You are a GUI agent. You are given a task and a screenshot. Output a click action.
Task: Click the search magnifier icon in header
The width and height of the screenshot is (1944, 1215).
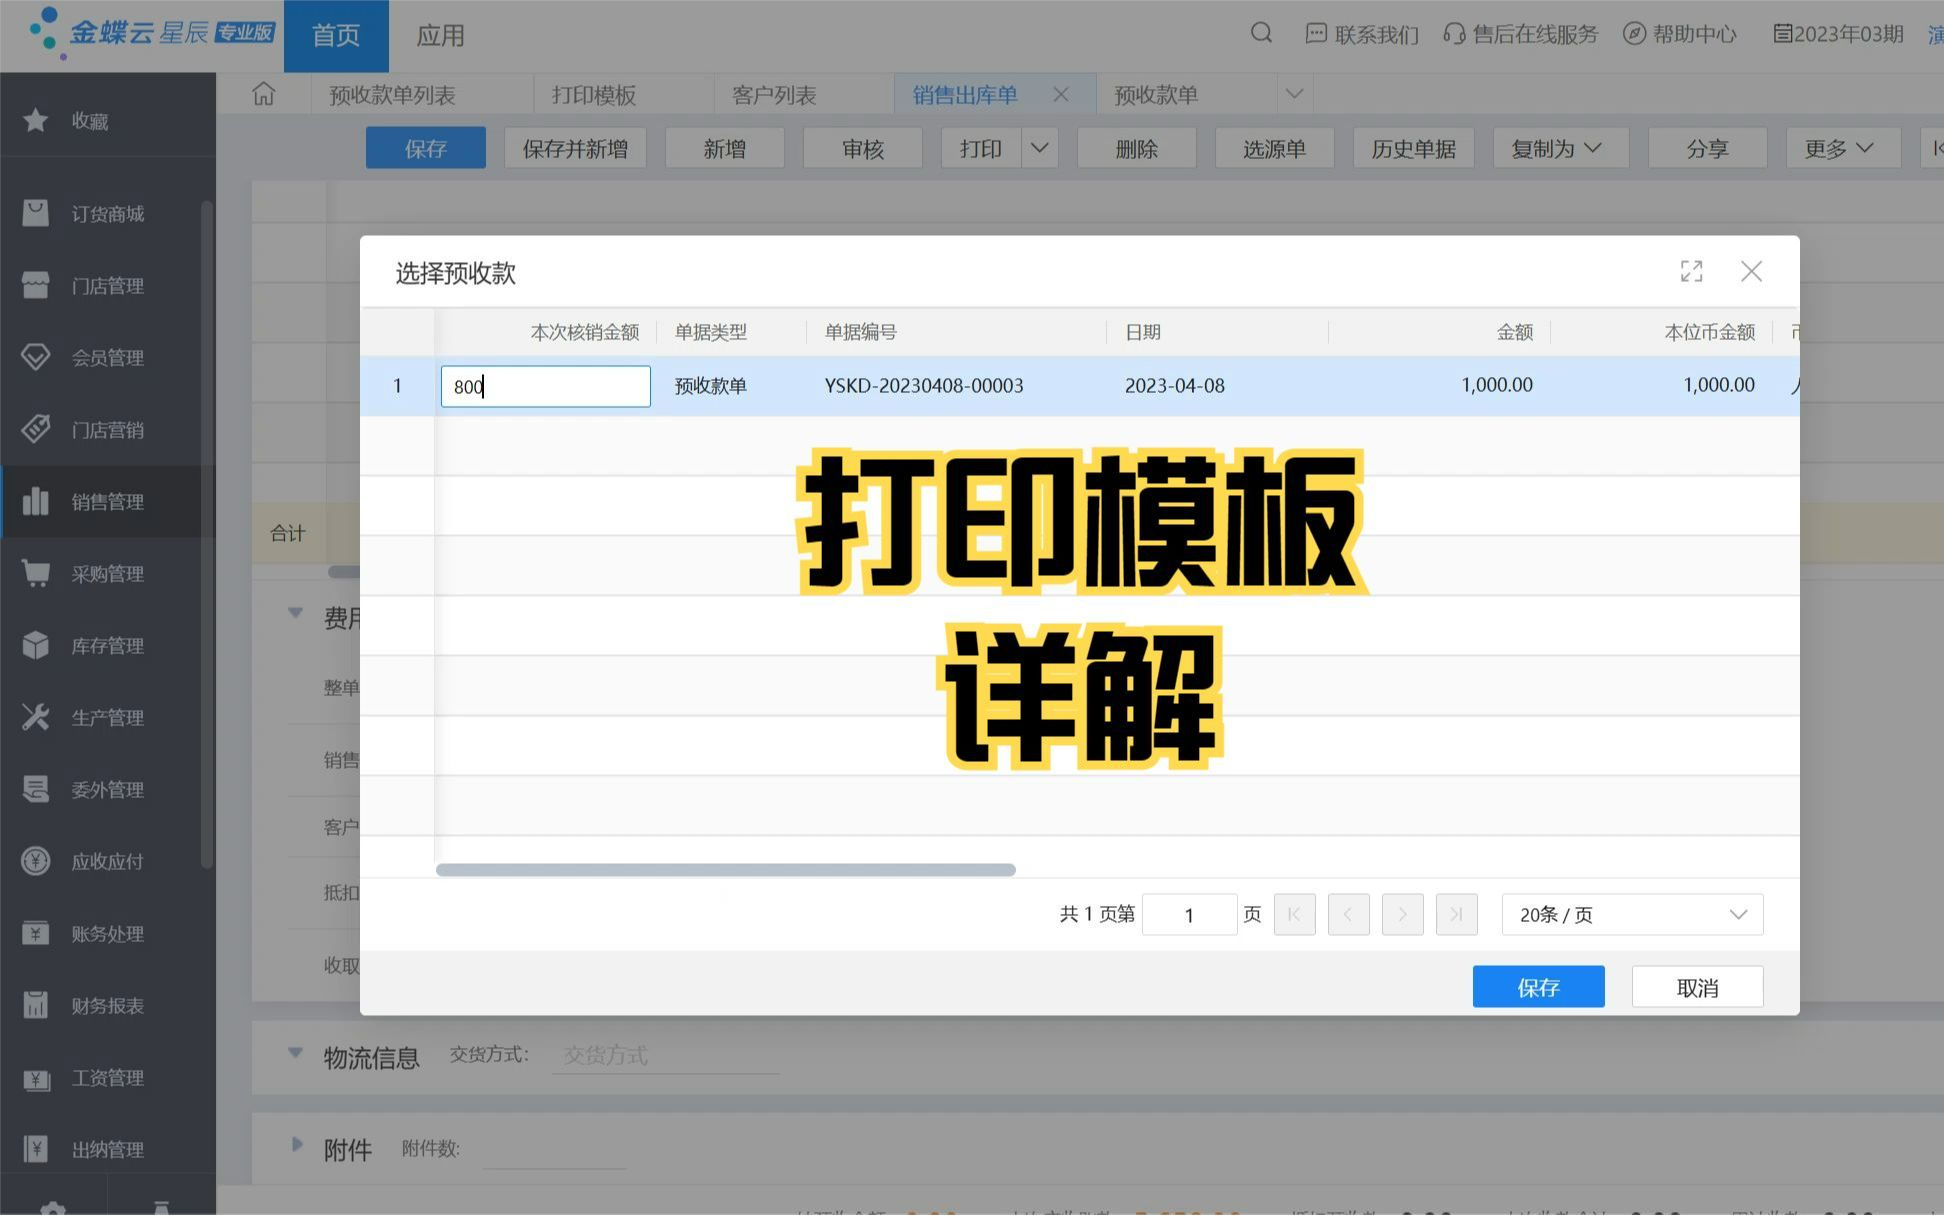tap(1261, 33)
